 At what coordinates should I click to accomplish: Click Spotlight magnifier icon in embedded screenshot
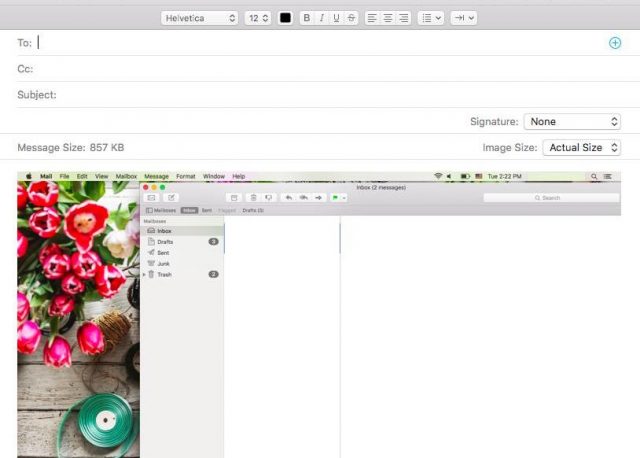point(594,176)
